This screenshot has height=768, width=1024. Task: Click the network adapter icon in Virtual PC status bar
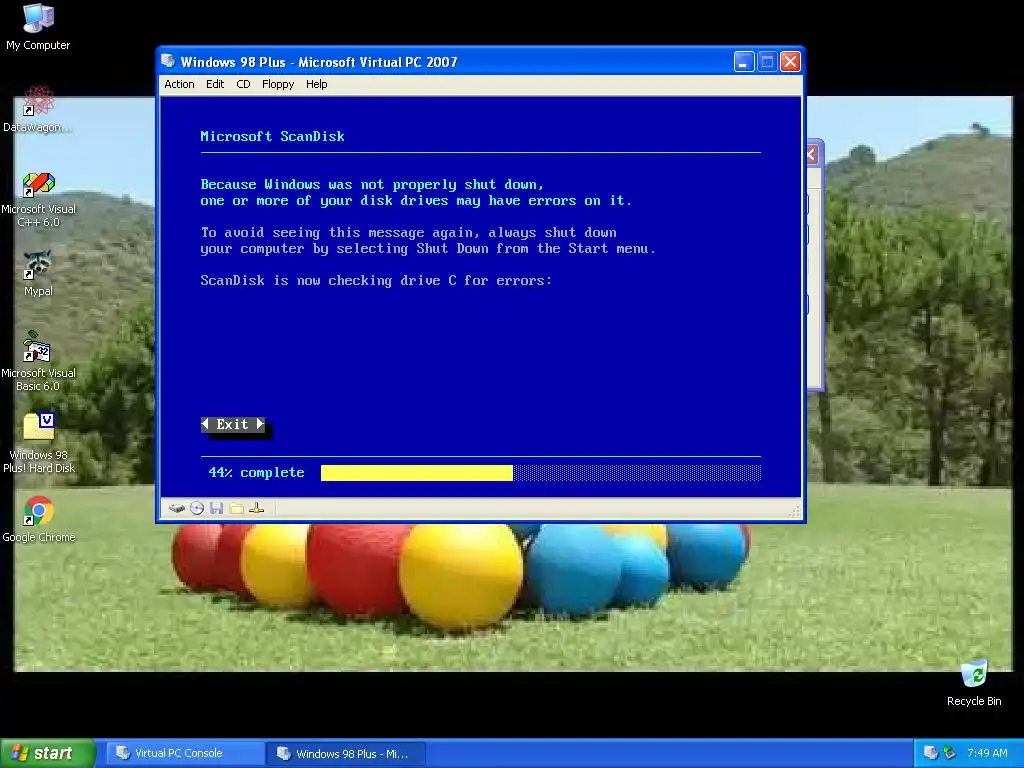257,508
